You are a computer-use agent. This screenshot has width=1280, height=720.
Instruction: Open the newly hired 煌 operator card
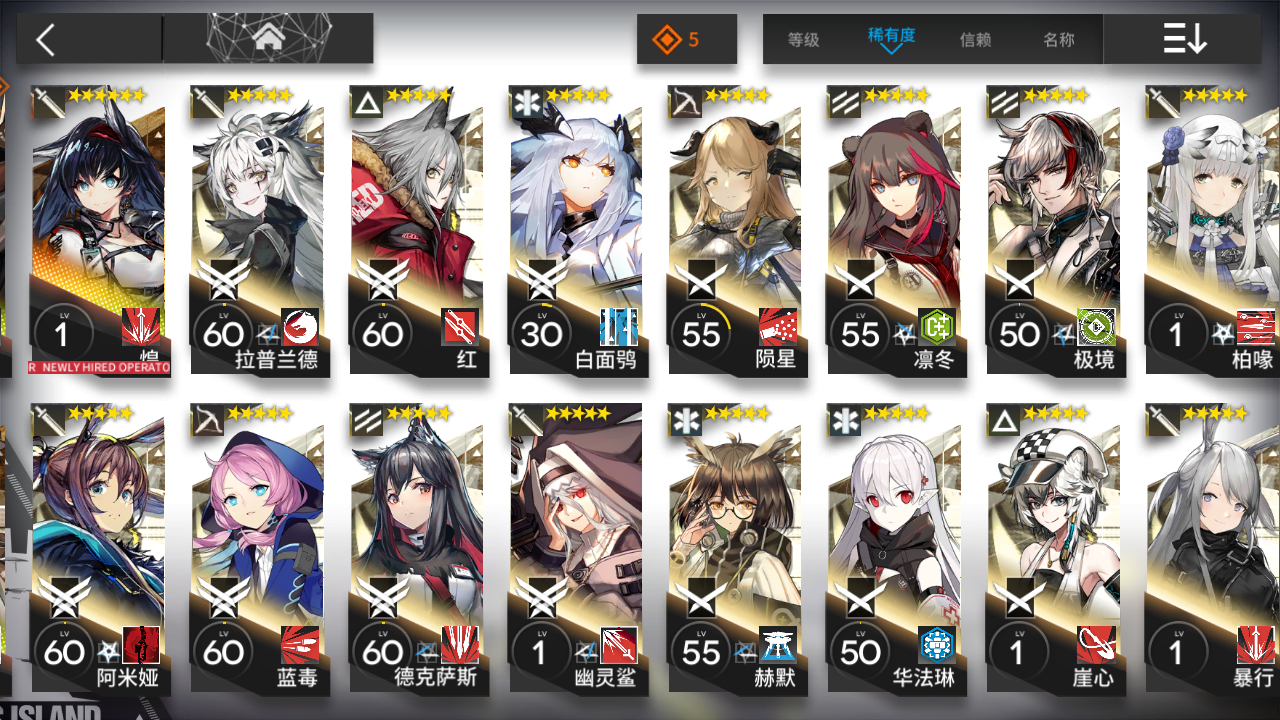pos(98,230)
